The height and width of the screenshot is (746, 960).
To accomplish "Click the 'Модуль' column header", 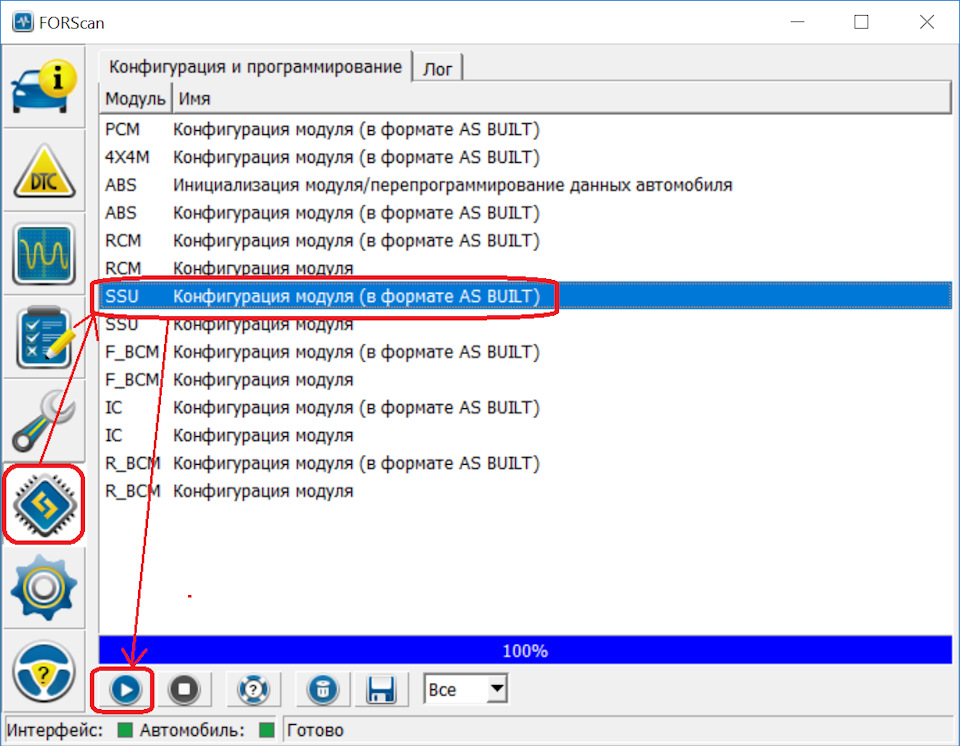I will coord(135,99).
